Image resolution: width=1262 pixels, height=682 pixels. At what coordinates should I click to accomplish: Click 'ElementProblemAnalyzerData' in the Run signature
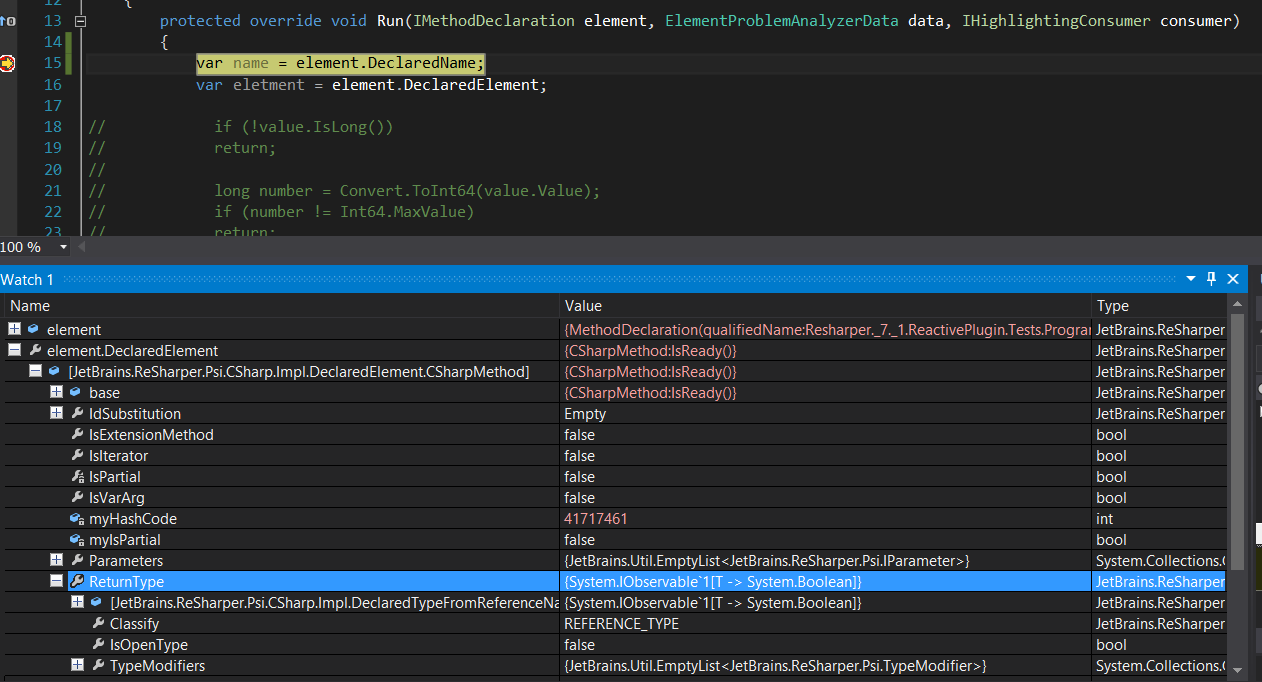tap(781, 20)
